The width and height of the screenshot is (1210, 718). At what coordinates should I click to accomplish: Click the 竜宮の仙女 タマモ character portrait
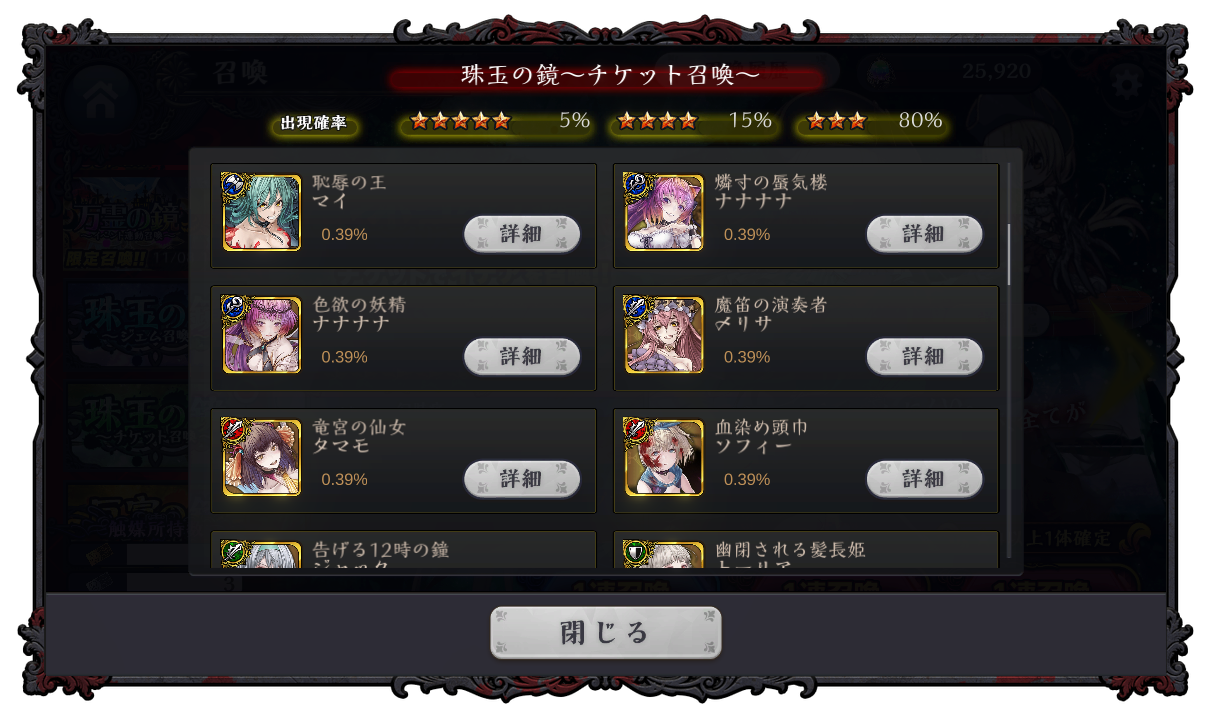[x=262, y=457]
